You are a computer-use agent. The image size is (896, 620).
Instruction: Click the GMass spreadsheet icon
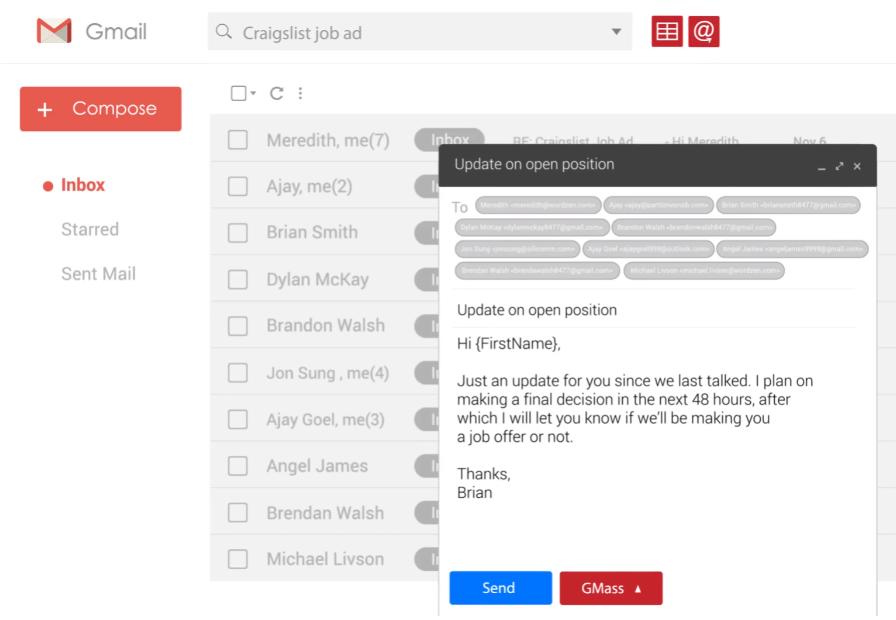(x=667, y=32)
